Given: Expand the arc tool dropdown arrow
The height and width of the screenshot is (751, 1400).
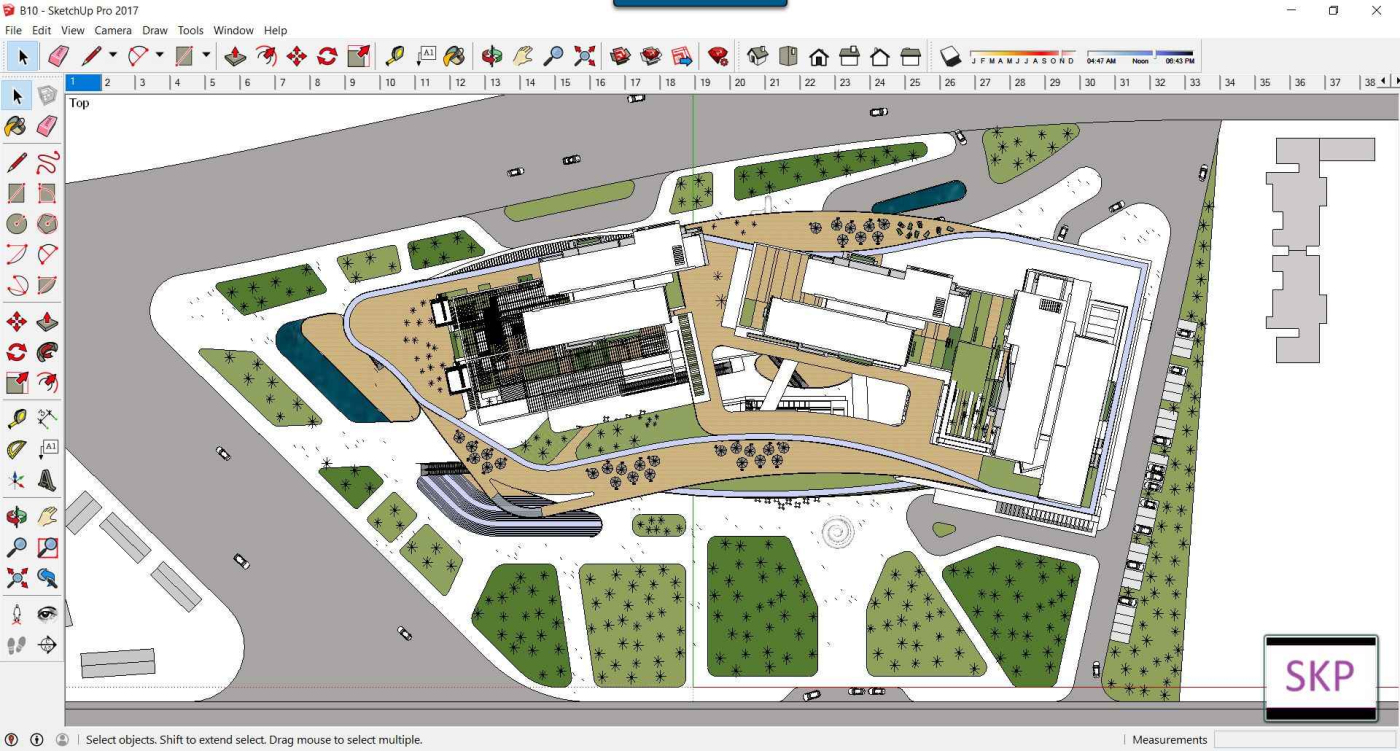Looking at the screenshot, I should [x=159, y=56].
